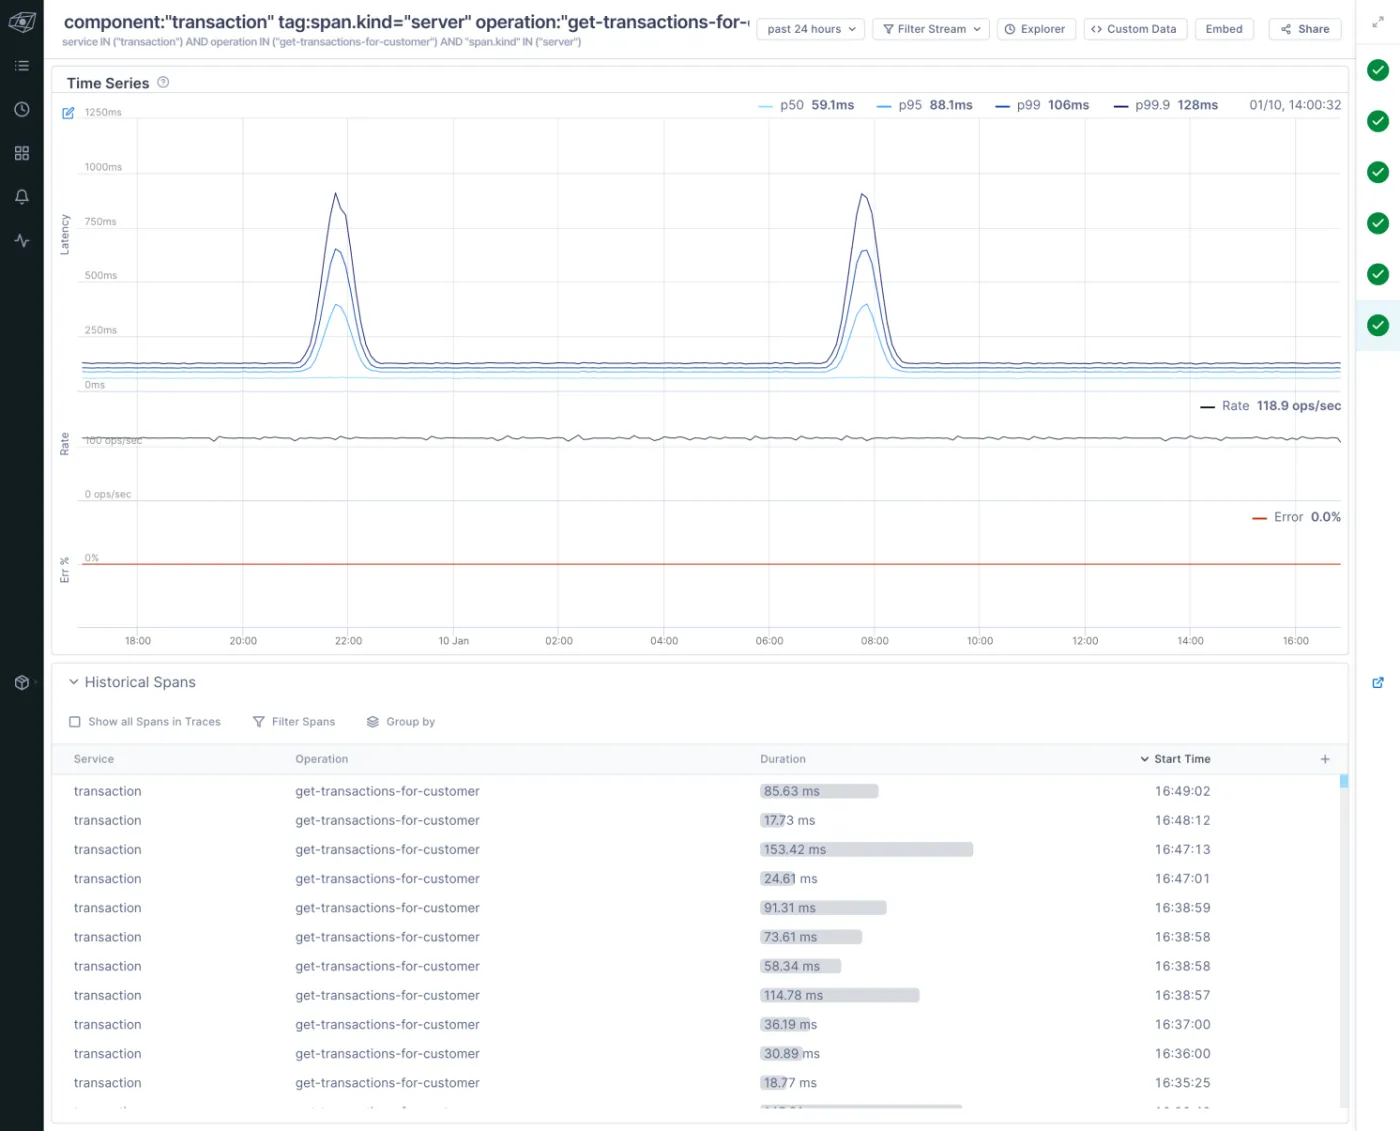Enable Show all Spans in Traces checkbox
The height and width of the screenshot is (1131, 1400).
(75, 722)
